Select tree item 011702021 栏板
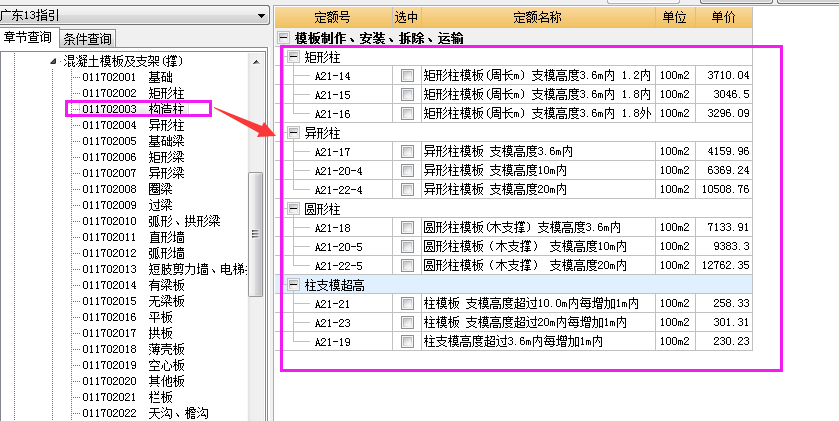Image resolution: width=839 pixels, height=421 pixels. [127, 397]
